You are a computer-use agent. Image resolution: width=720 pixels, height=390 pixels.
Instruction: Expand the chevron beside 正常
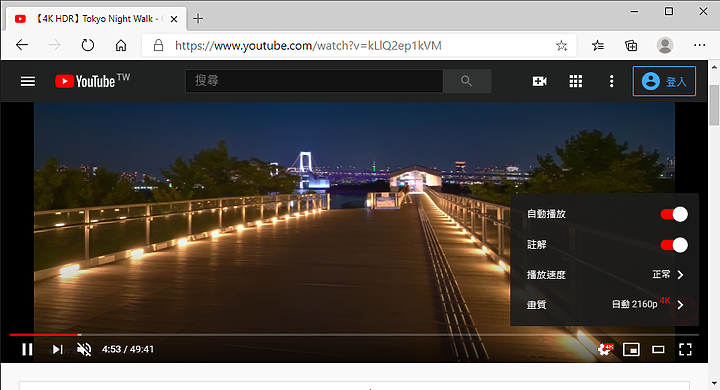[681, 275]
